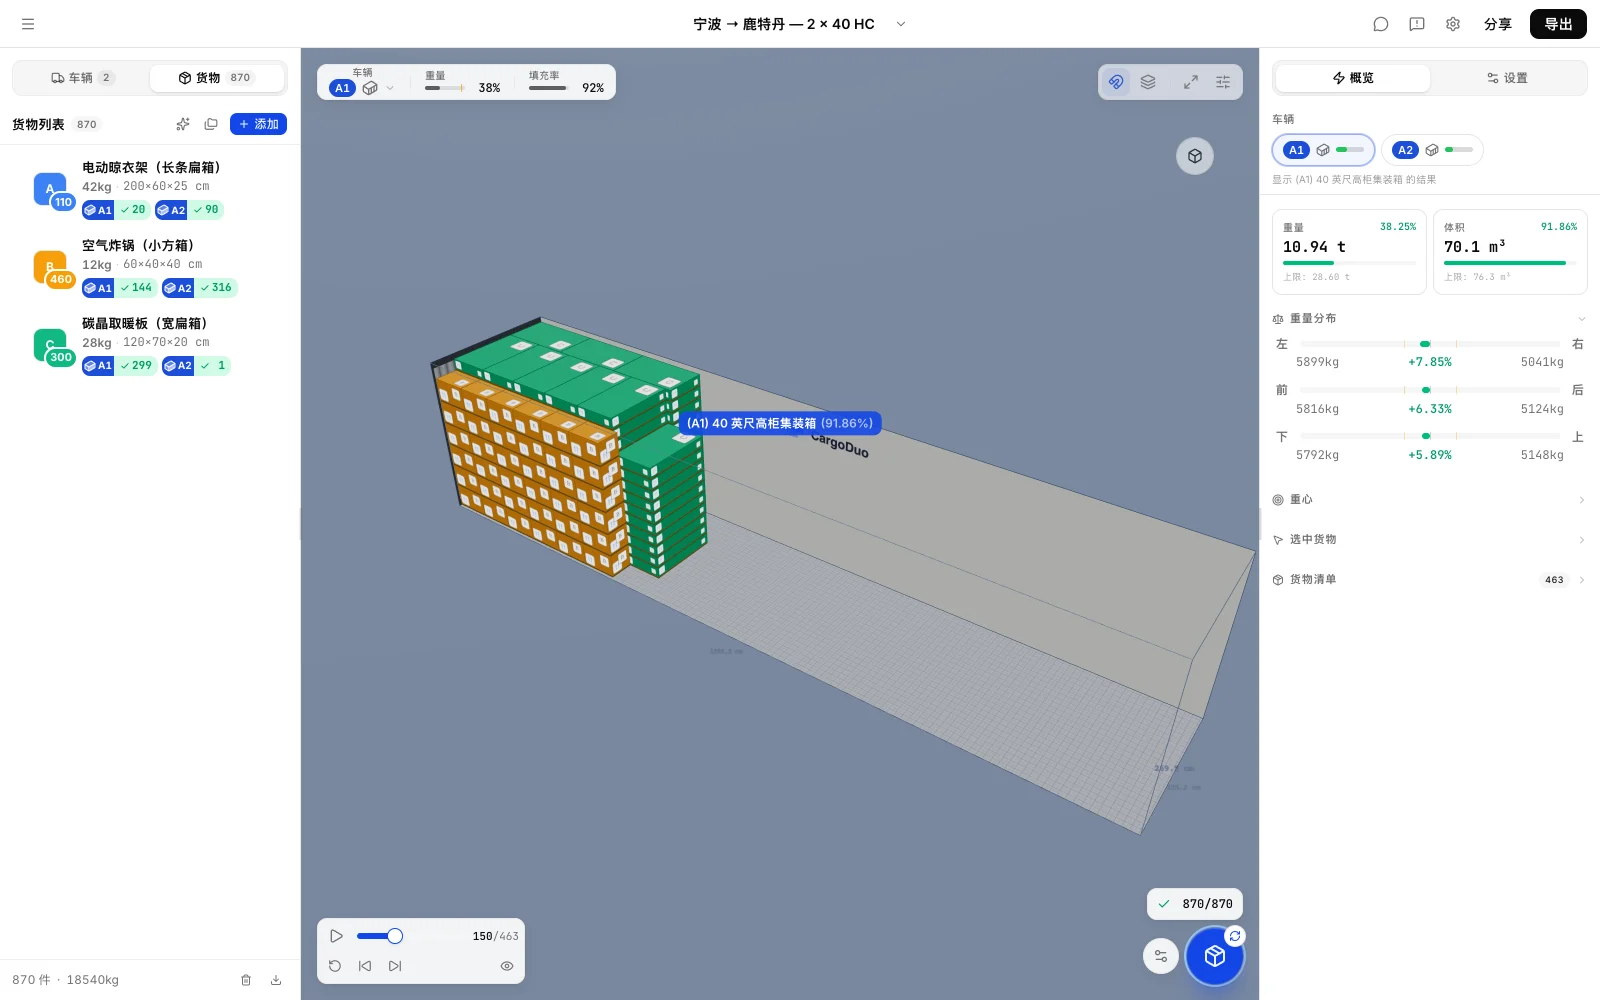Switch to the 货物 870 tab
Viewport: 1600px width, 1000px height.
tap(217, 78)
